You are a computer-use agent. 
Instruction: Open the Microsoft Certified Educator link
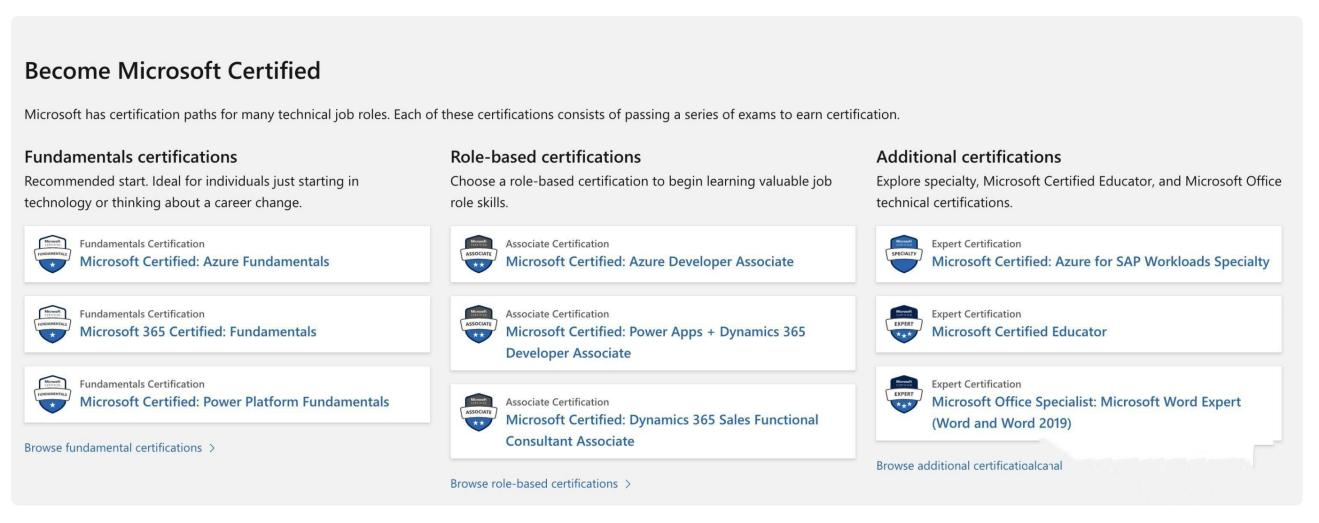(x=1019, y=332)
